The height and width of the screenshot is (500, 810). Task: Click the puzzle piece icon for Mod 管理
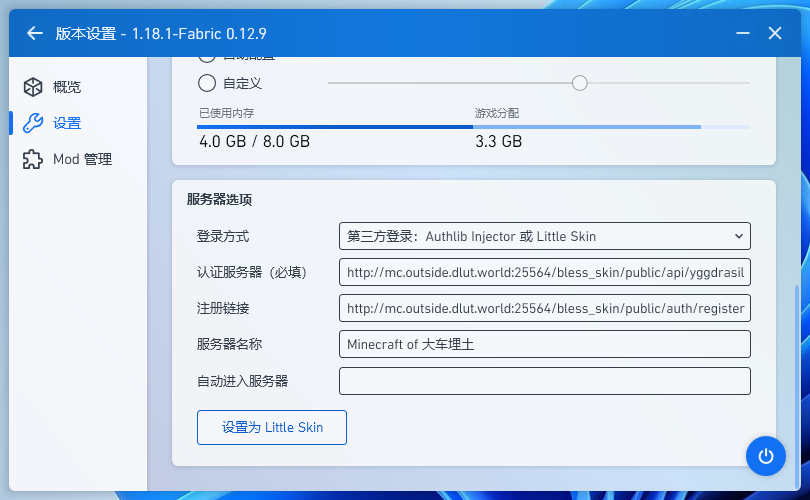pos(33,159)
